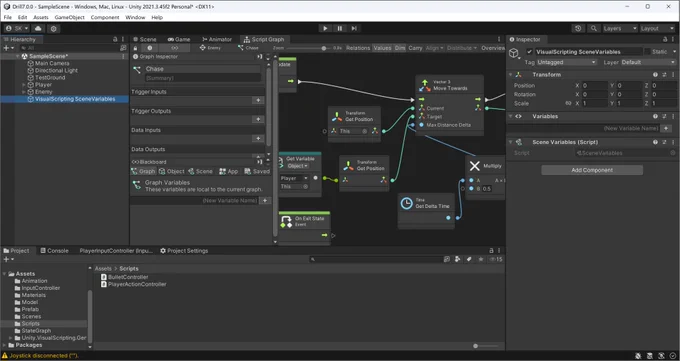Screen dimensions: 680x361
Task: Open the account dropdown in the toolbar
Action: [x=17, y=28]
